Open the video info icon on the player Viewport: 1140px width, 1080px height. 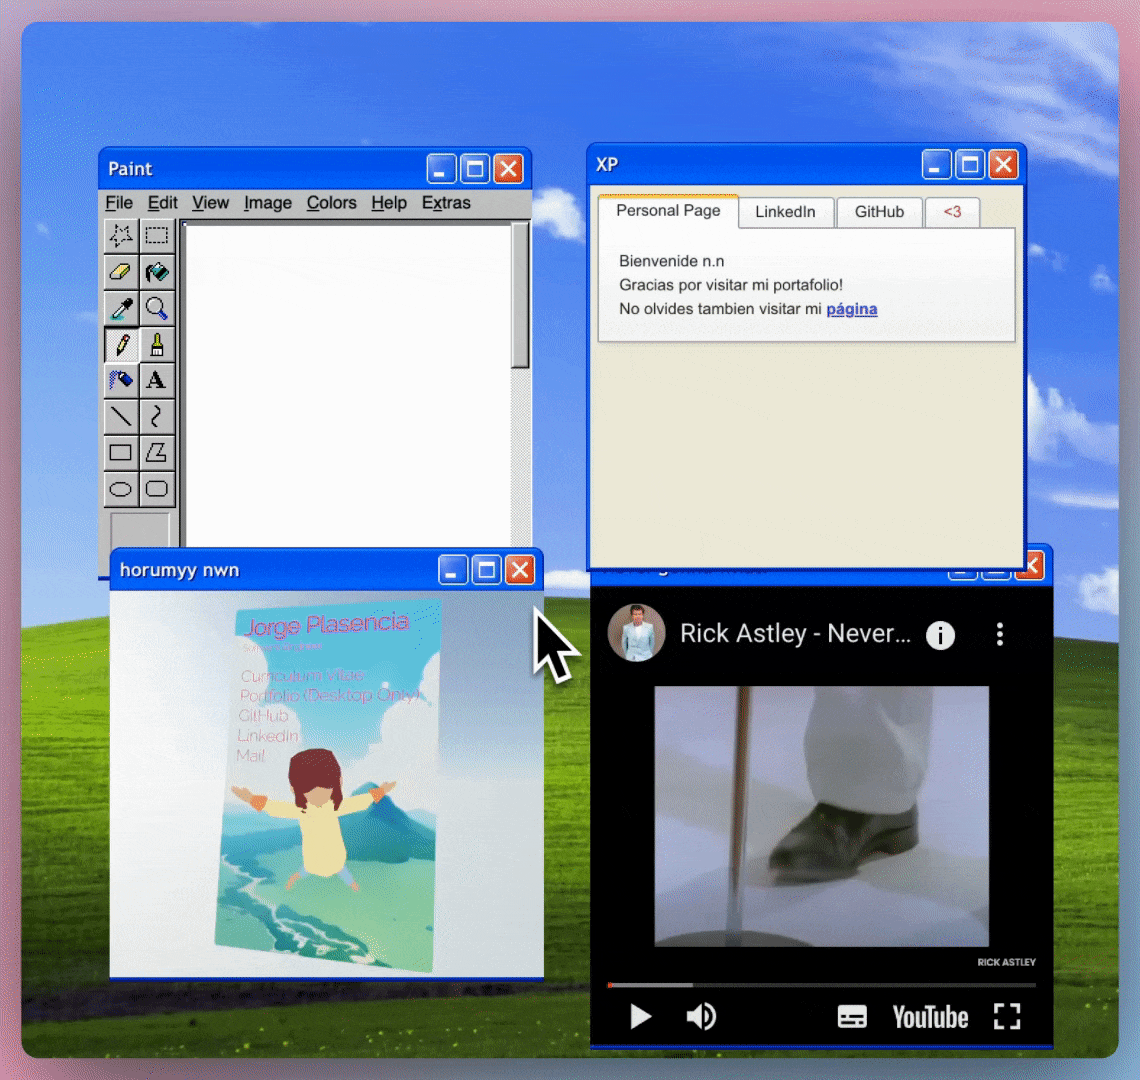click(940, 634)
